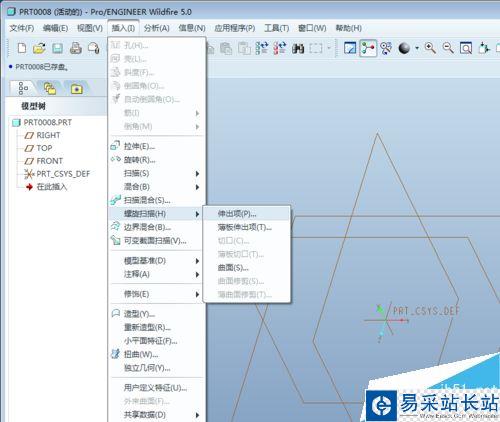Screen dimensions: 500x422
Task: Open the 视图(V) menu
Action: coord(90,28)
